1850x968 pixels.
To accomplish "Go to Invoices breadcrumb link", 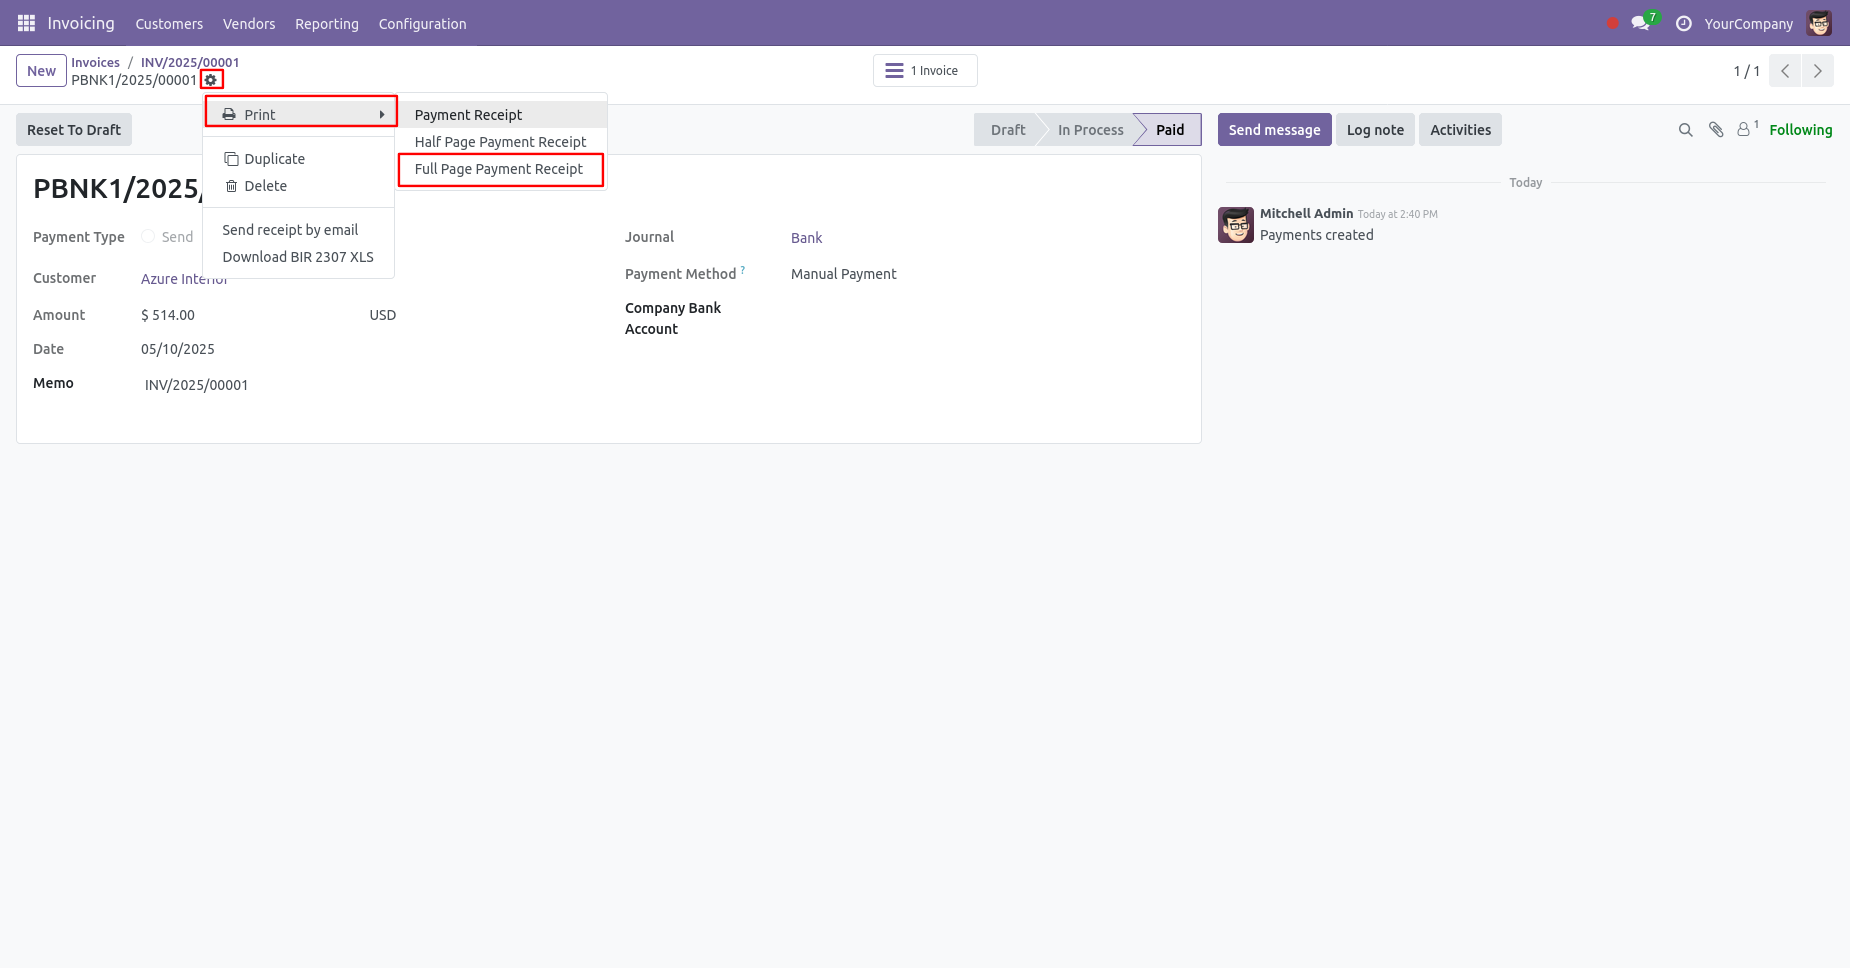I will click(x=95, y=62).
